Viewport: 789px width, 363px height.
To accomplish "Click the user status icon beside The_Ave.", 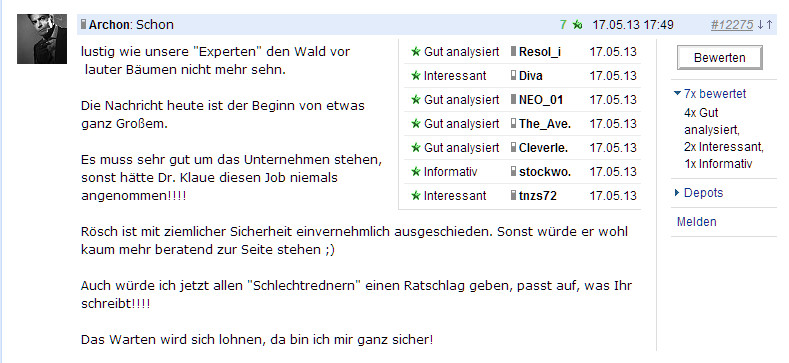I will 513,123.
